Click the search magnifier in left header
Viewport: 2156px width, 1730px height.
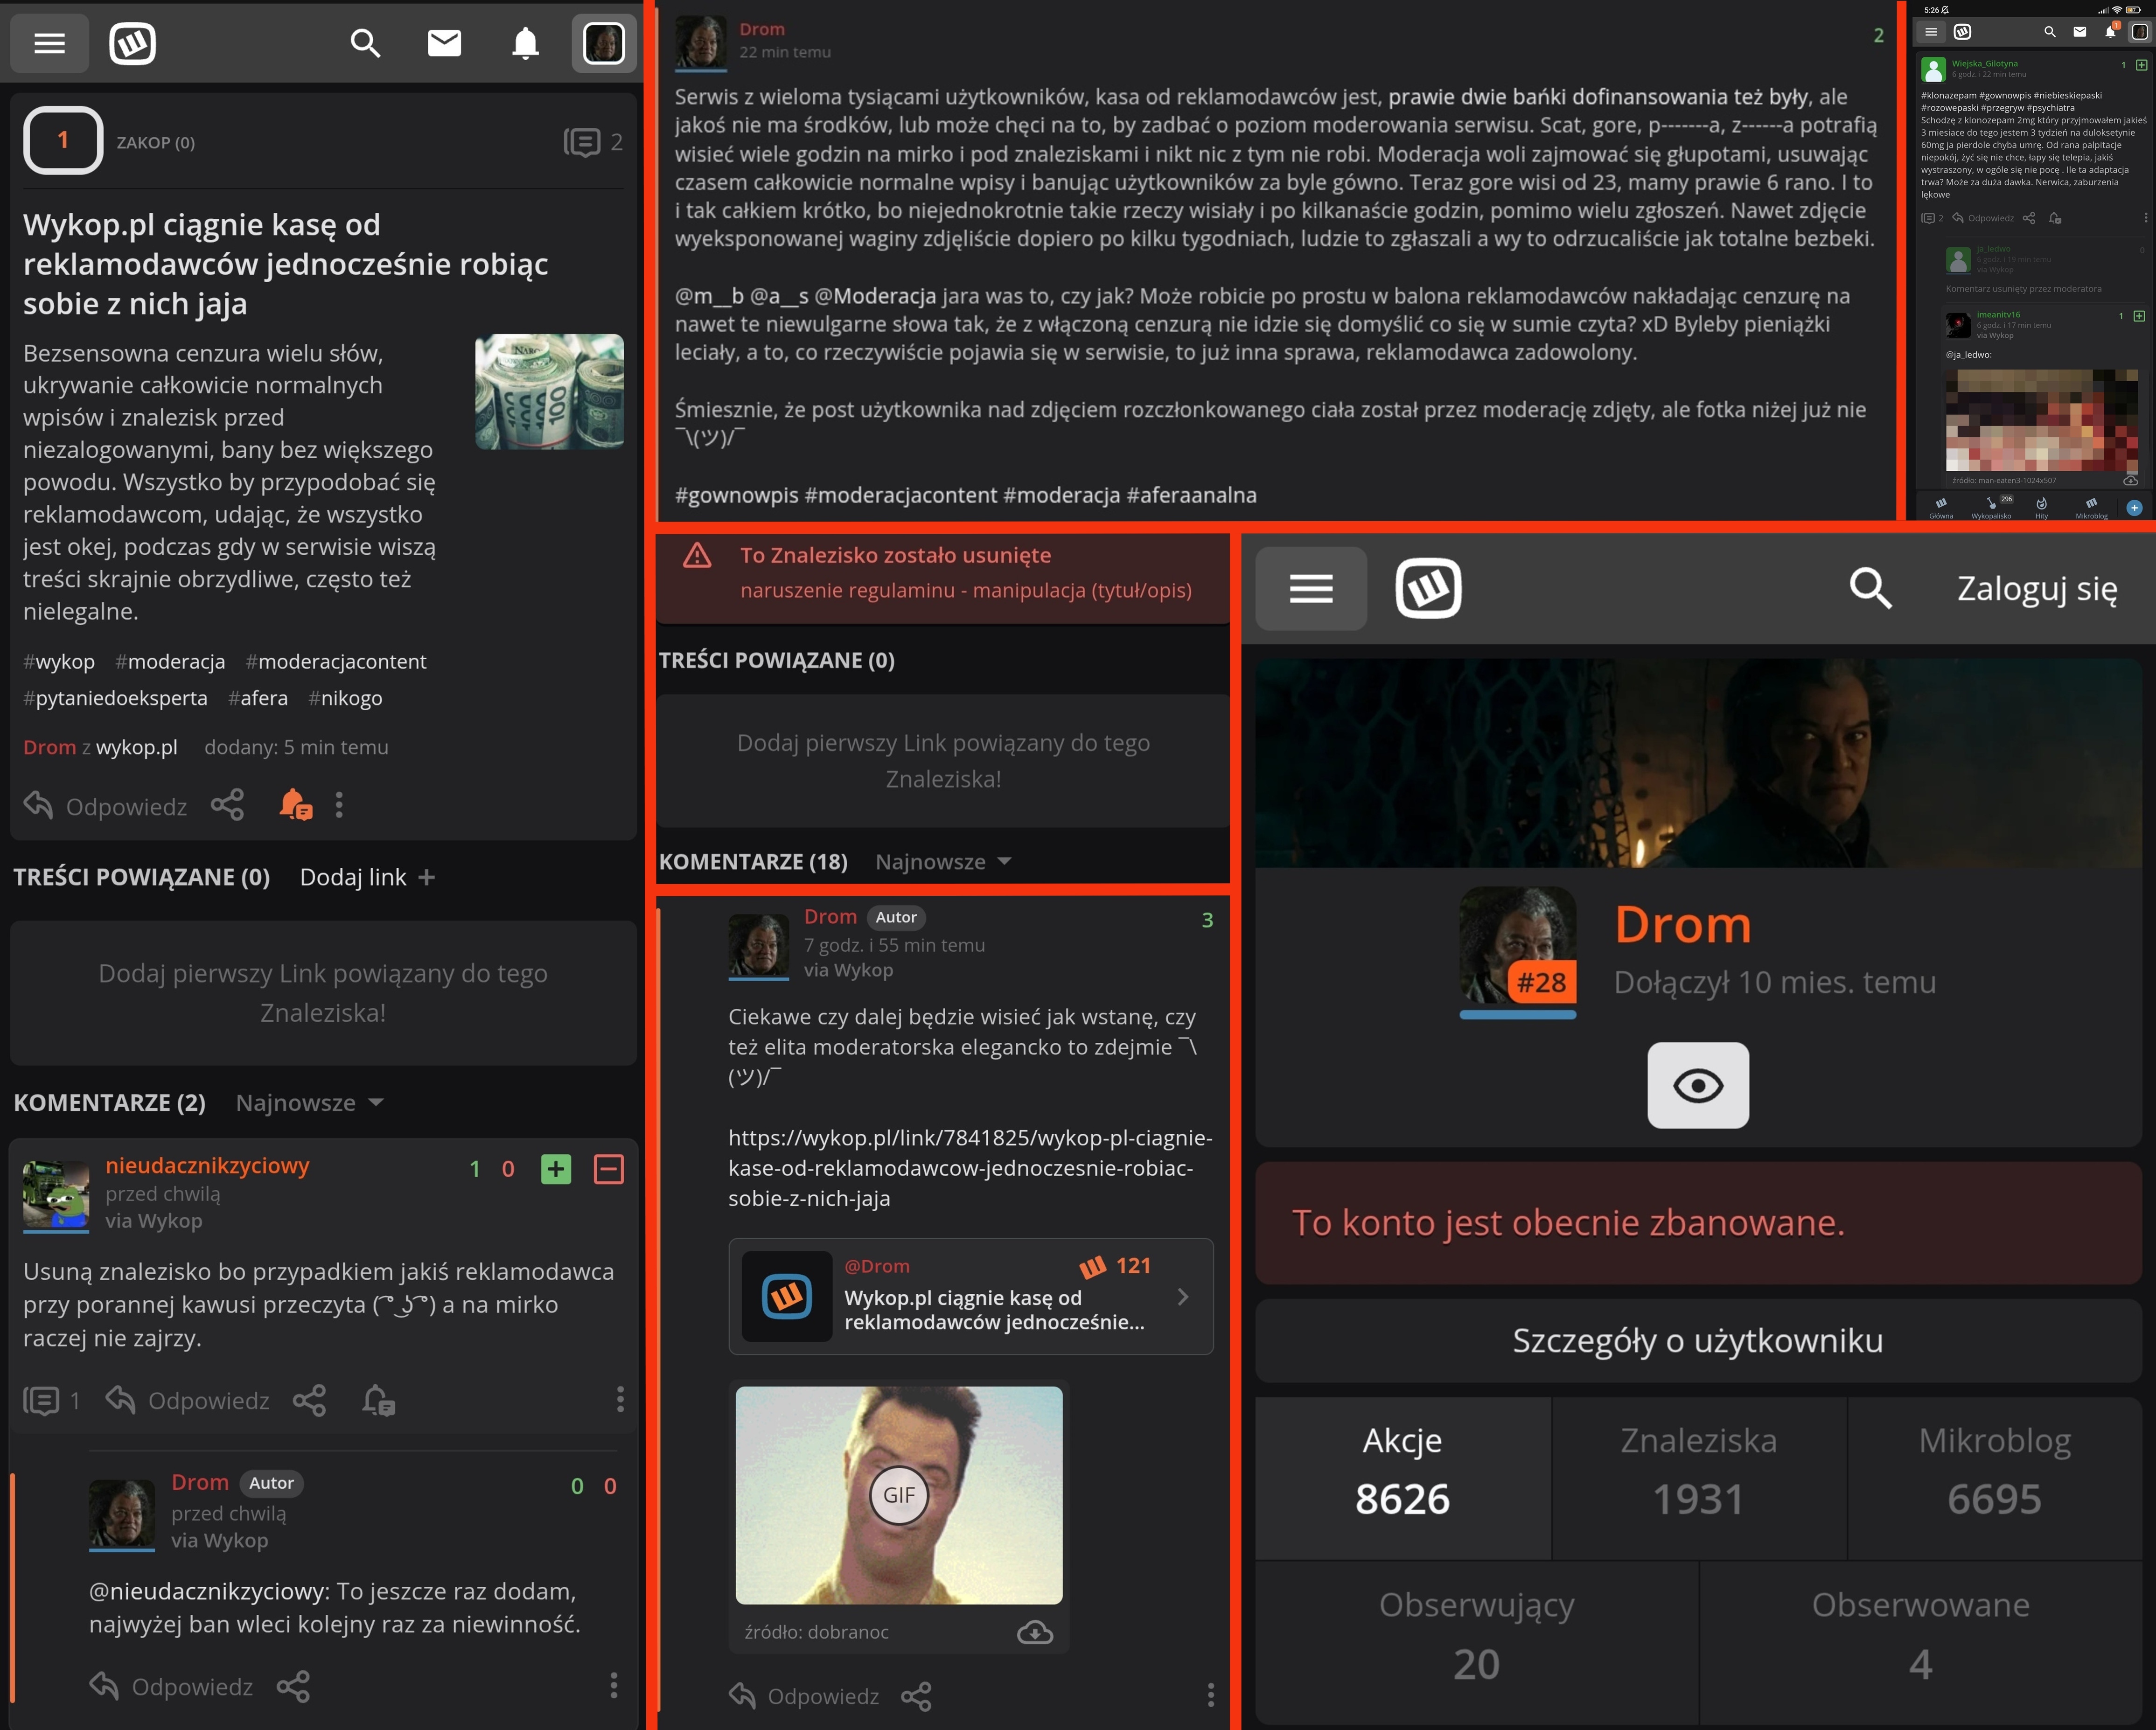[365, 43]
